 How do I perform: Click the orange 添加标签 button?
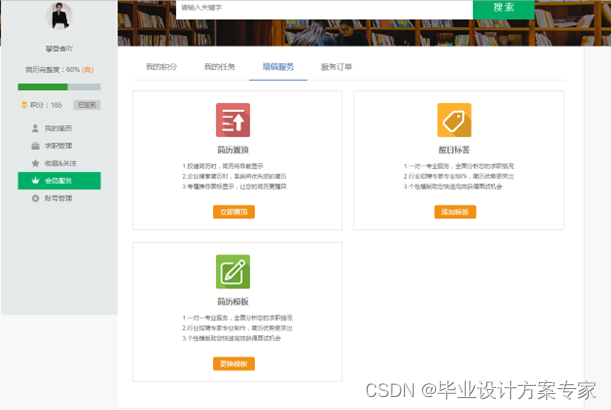[455, 212]
